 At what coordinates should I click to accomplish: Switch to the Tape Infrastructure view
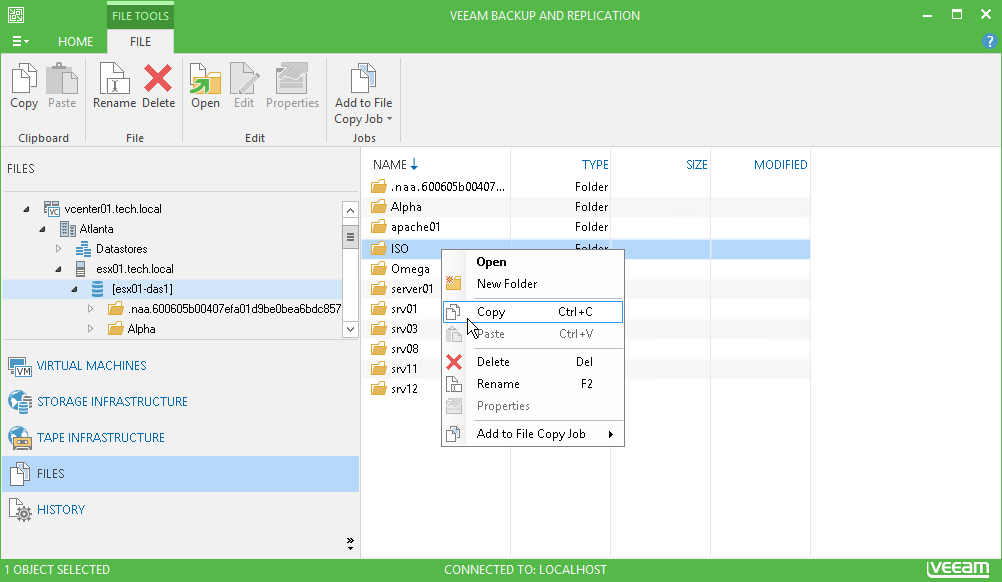[x=100, y=438]
